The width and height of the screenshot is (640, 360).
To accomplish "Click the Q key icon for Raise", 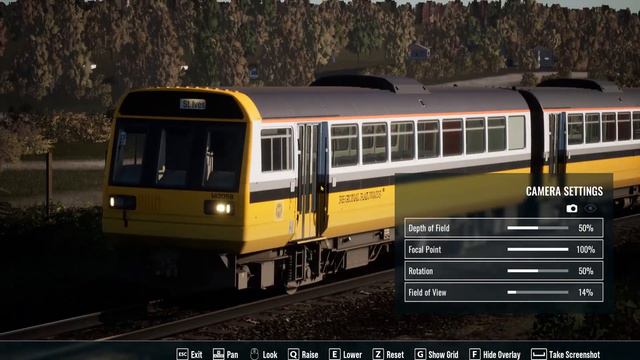I will coord(293,354).
